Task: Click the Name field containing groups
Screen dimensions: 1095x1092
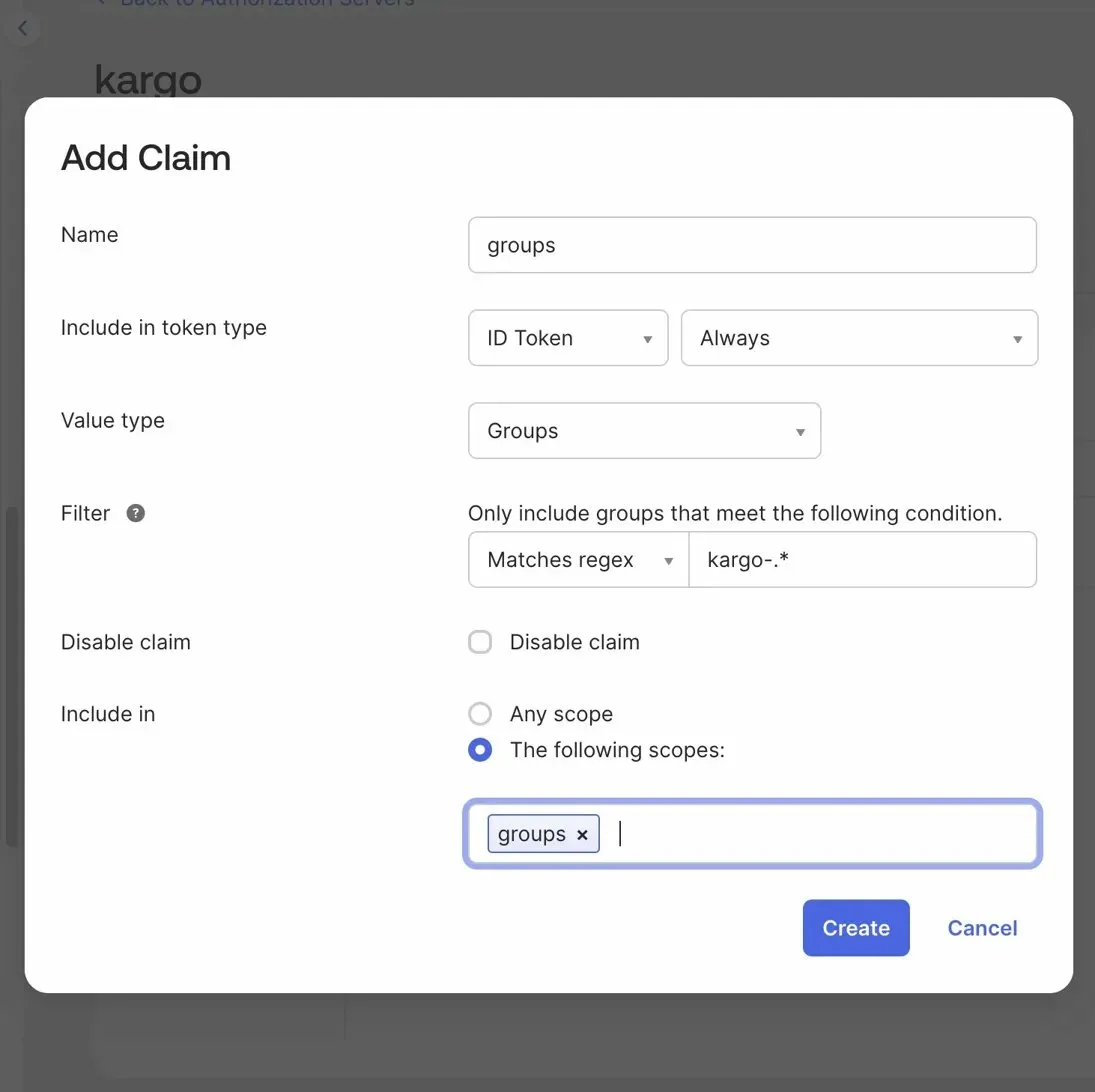Action: point(752,245)
